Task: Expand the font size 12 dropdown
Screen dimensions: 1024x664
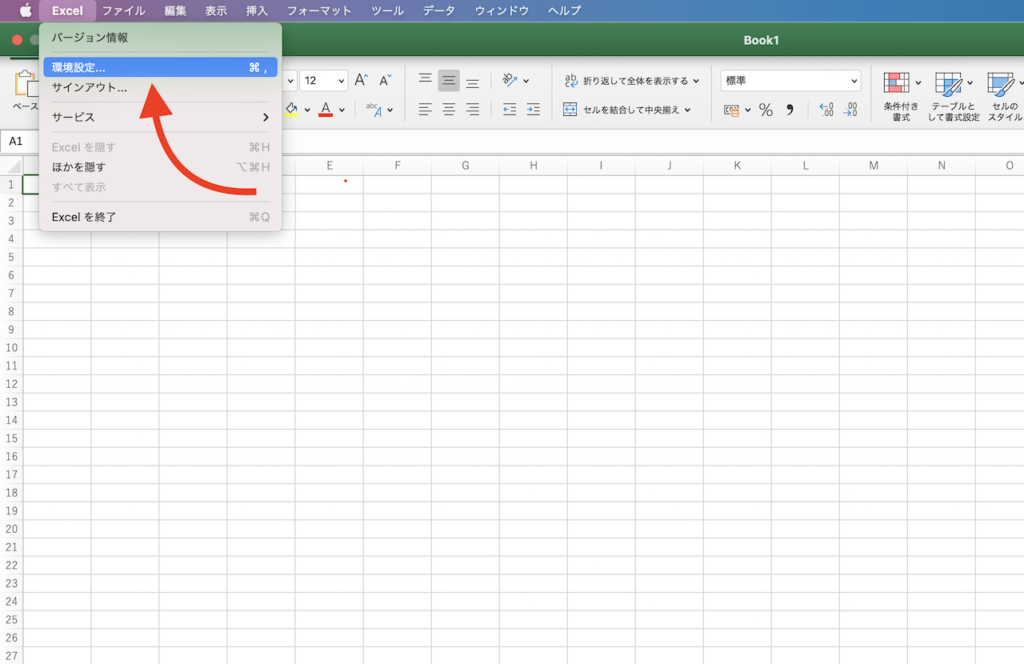Action: pos(340,81)
